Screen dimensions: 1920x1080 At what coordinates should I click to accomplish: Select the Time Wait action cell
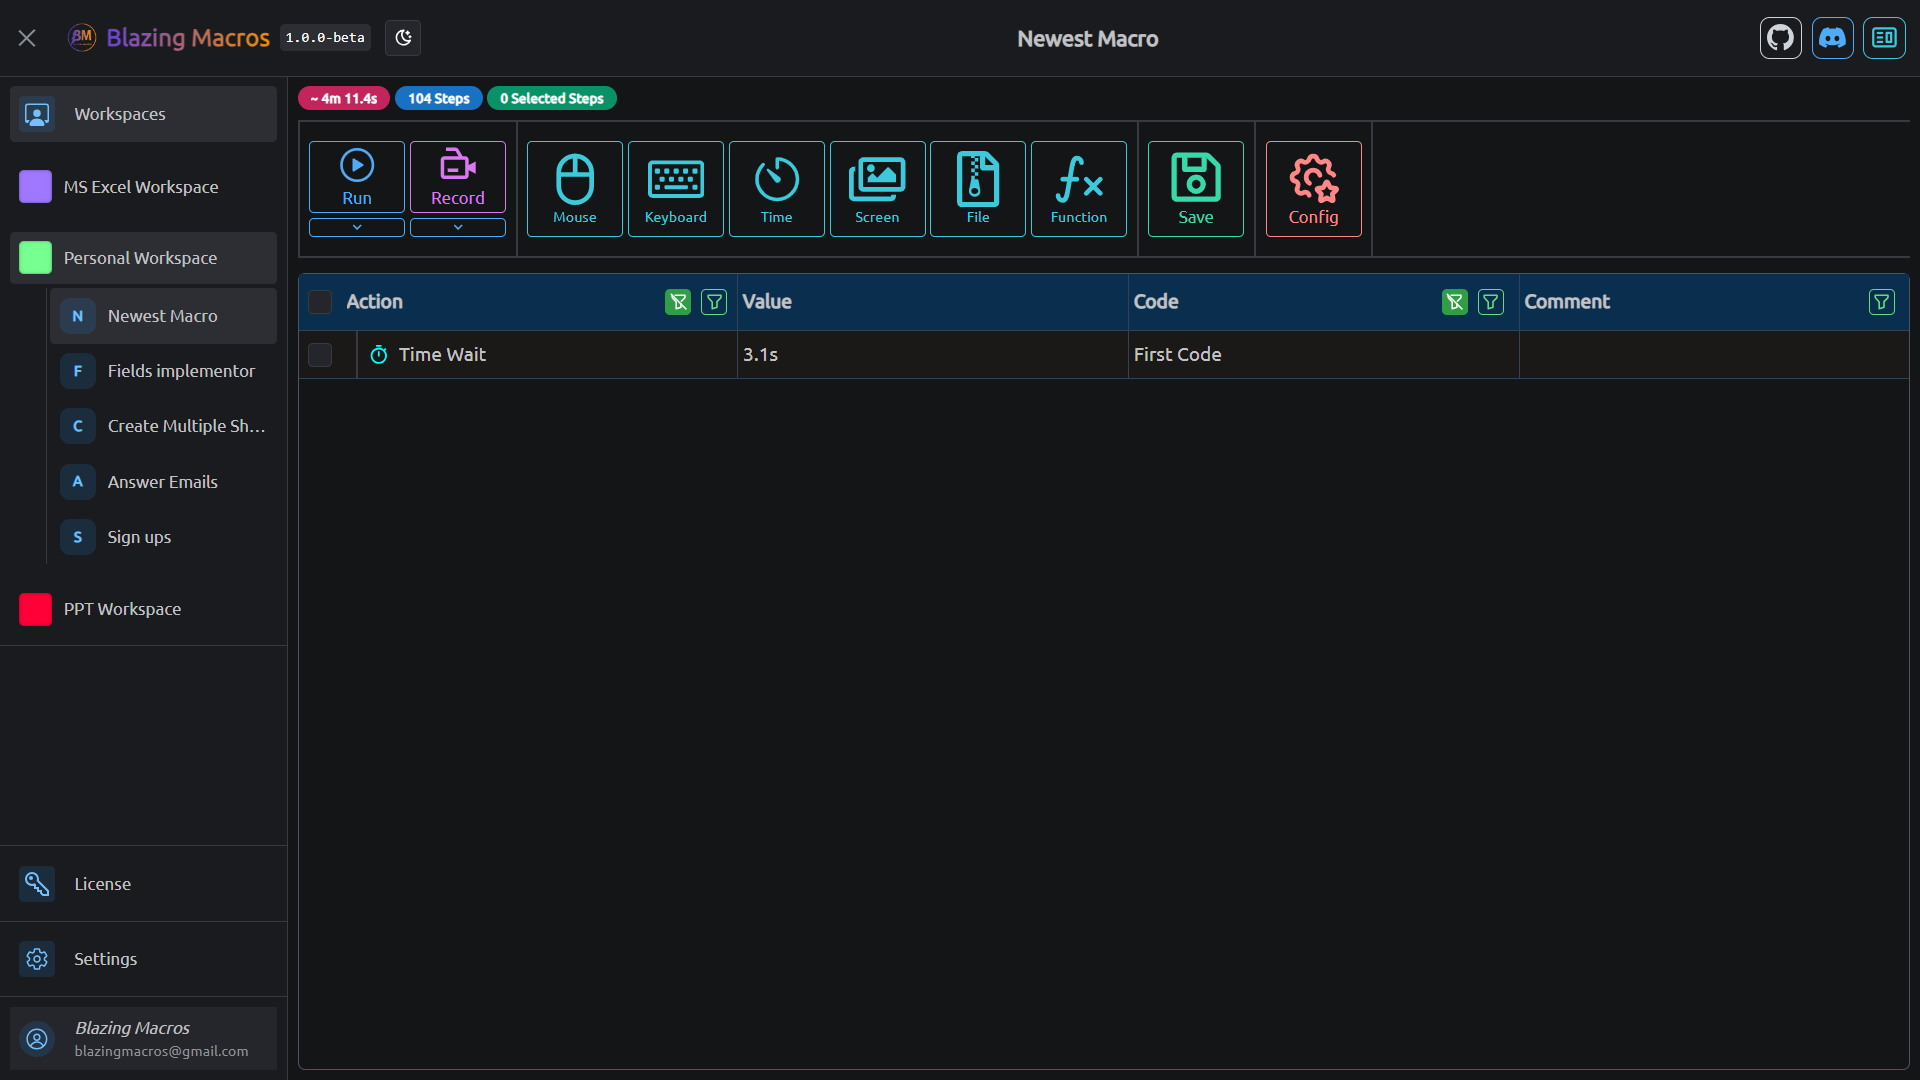pos(547,355)
